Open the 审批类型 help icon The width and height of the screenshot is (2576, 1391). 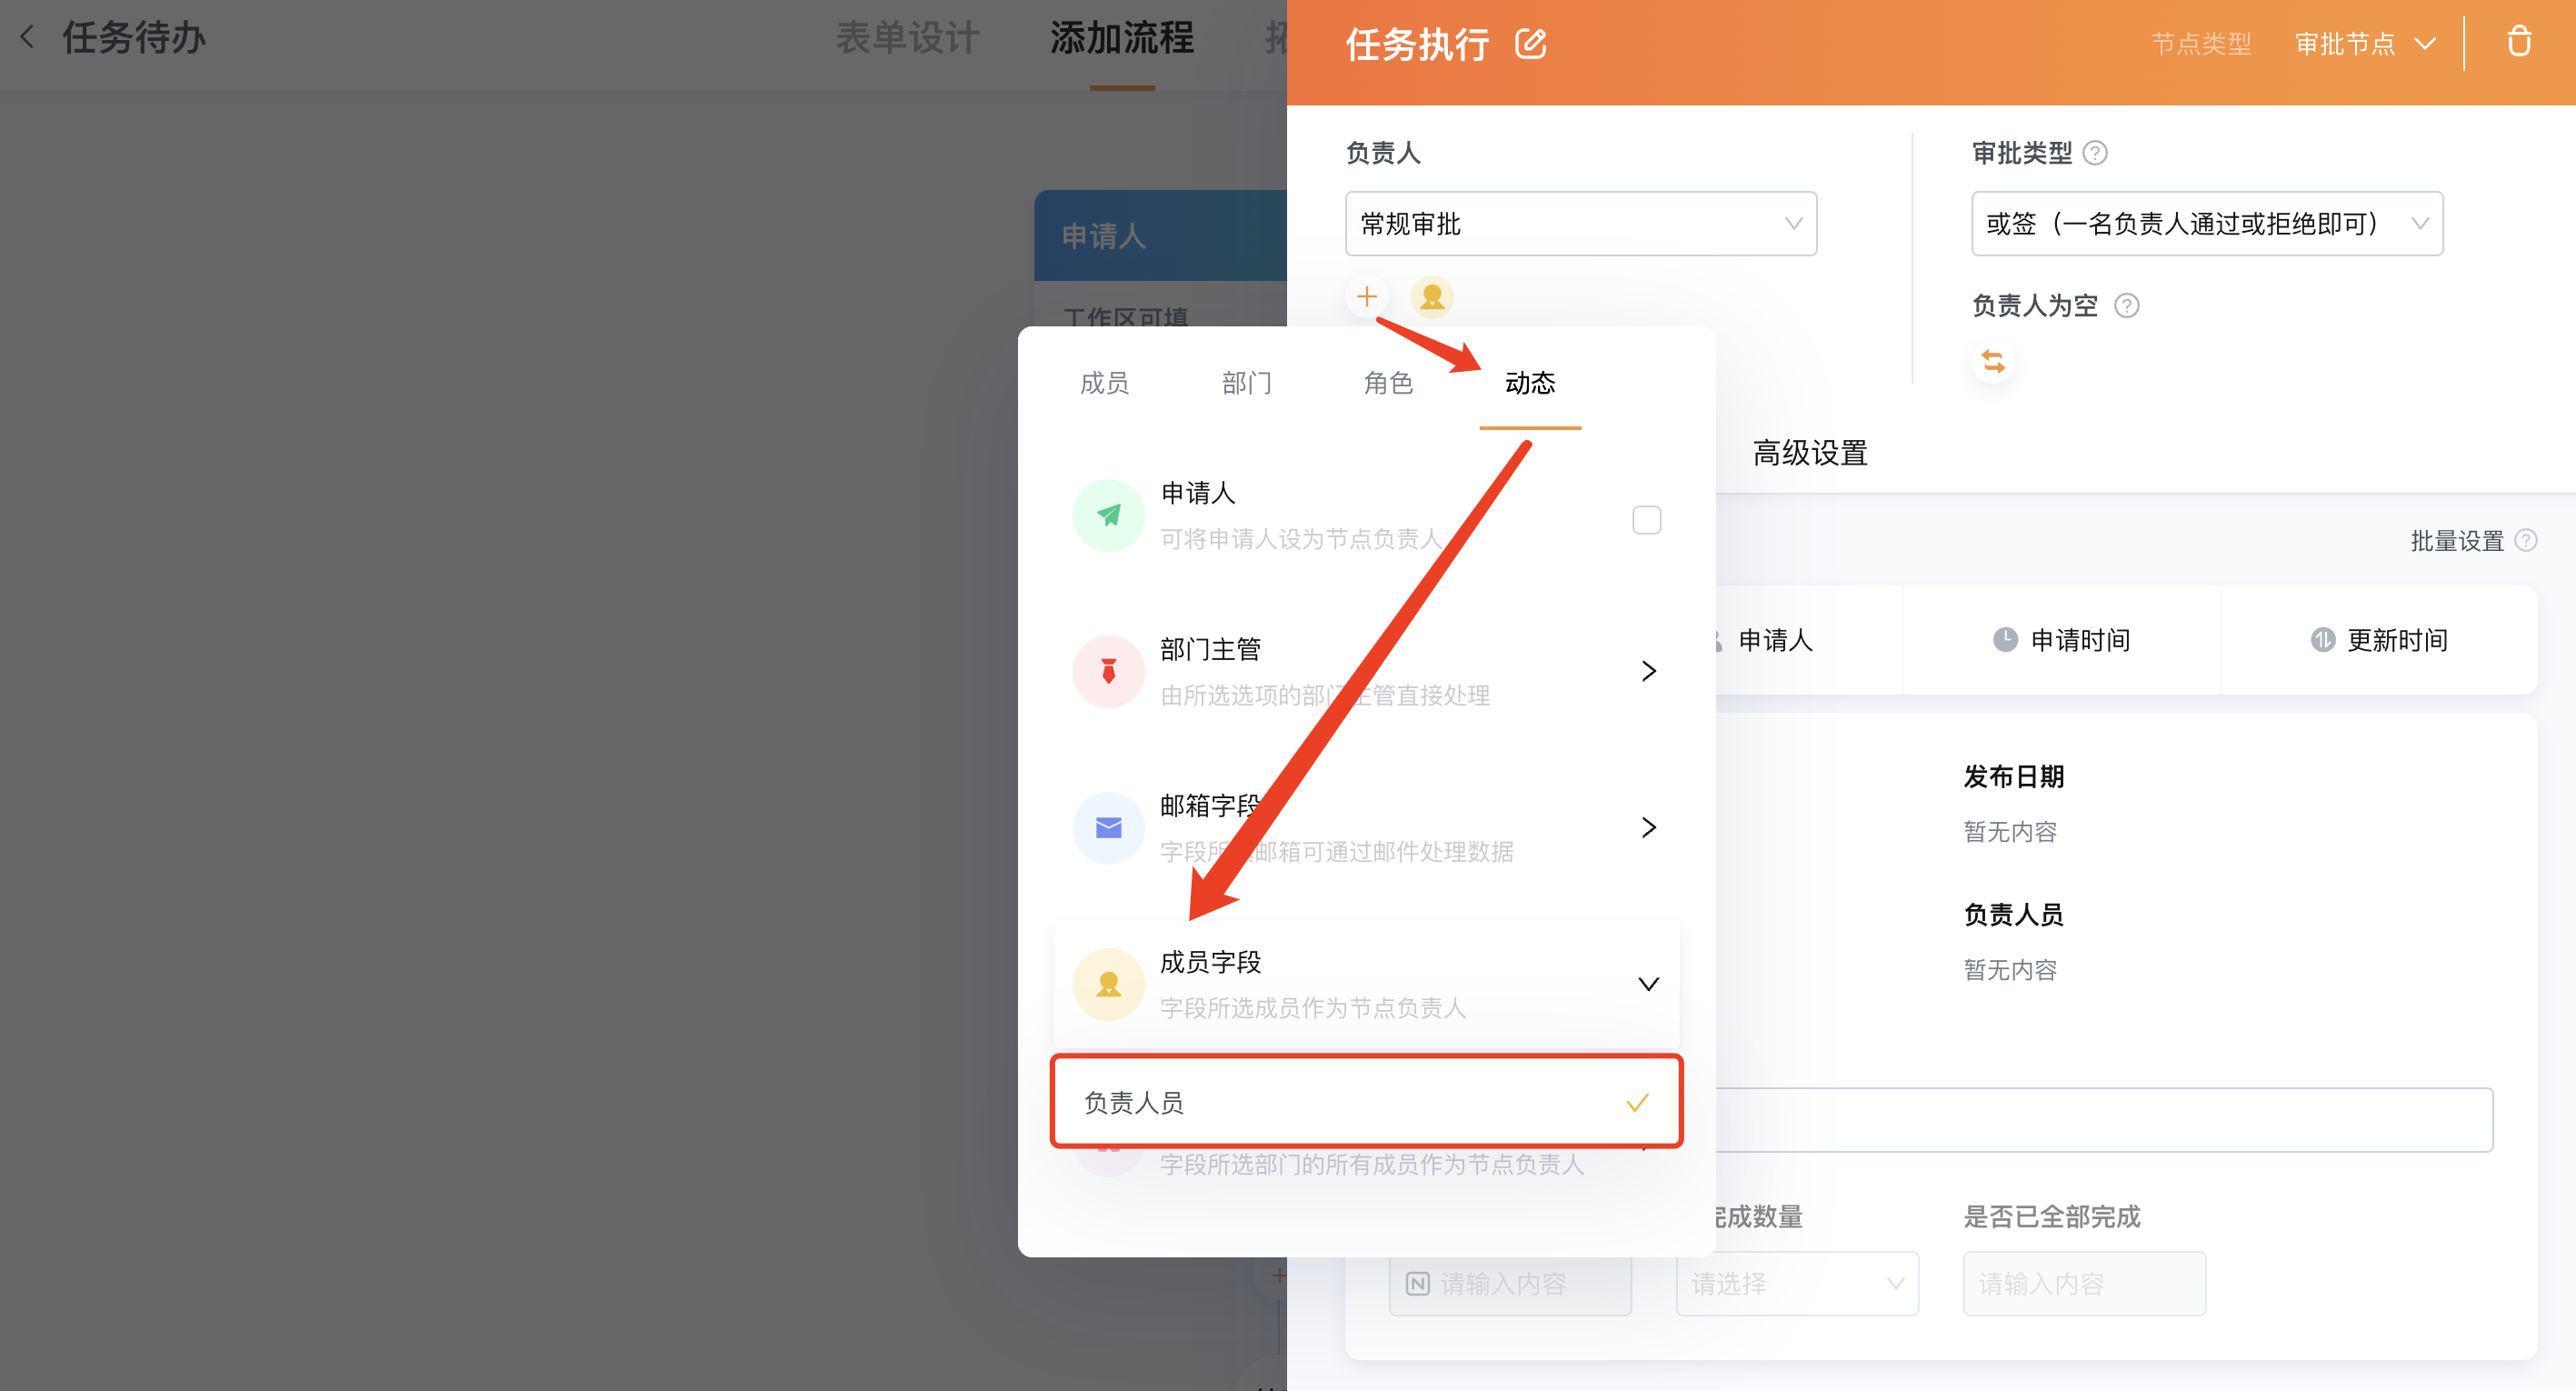pyautogui.click(x=2094, y=153)
